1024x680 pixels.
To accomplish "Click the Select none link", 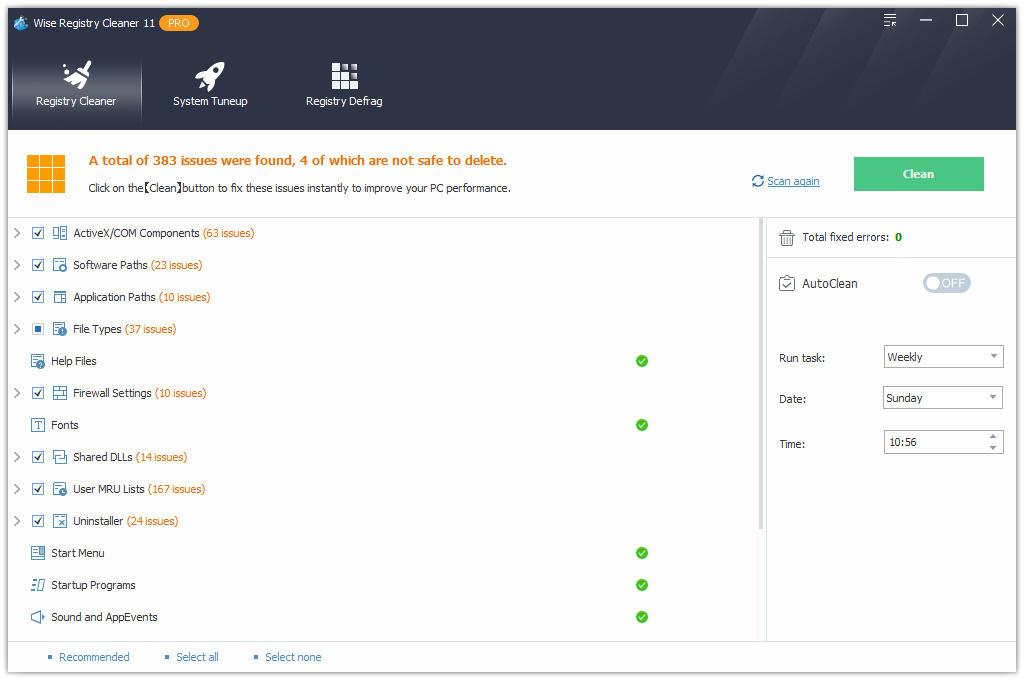I will point(293,657).
